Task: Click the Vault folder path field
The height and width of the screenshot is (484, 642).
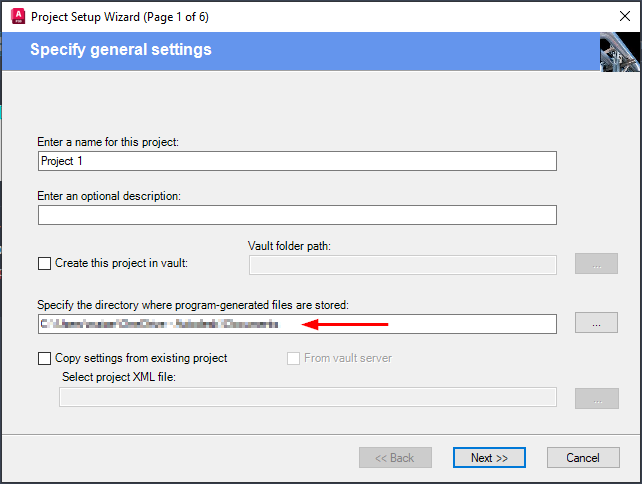Action: coord(402,264)
